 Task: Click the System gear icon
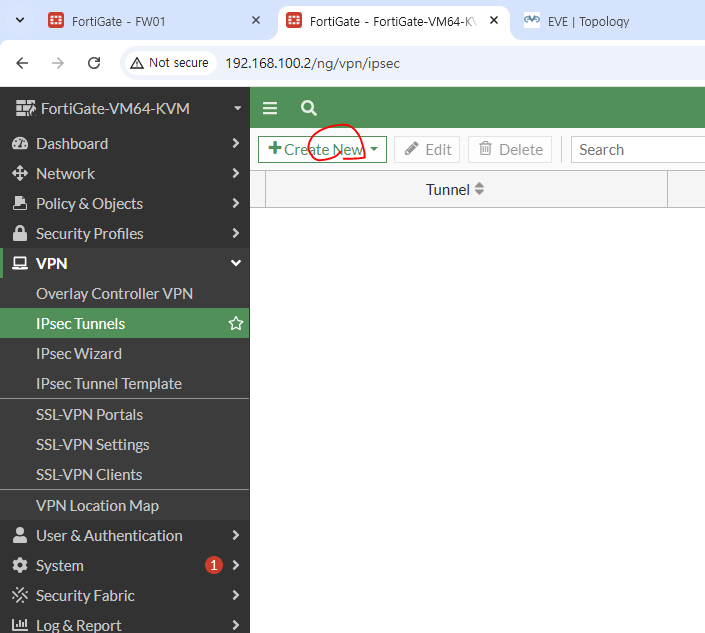click(x=20, y=565)
